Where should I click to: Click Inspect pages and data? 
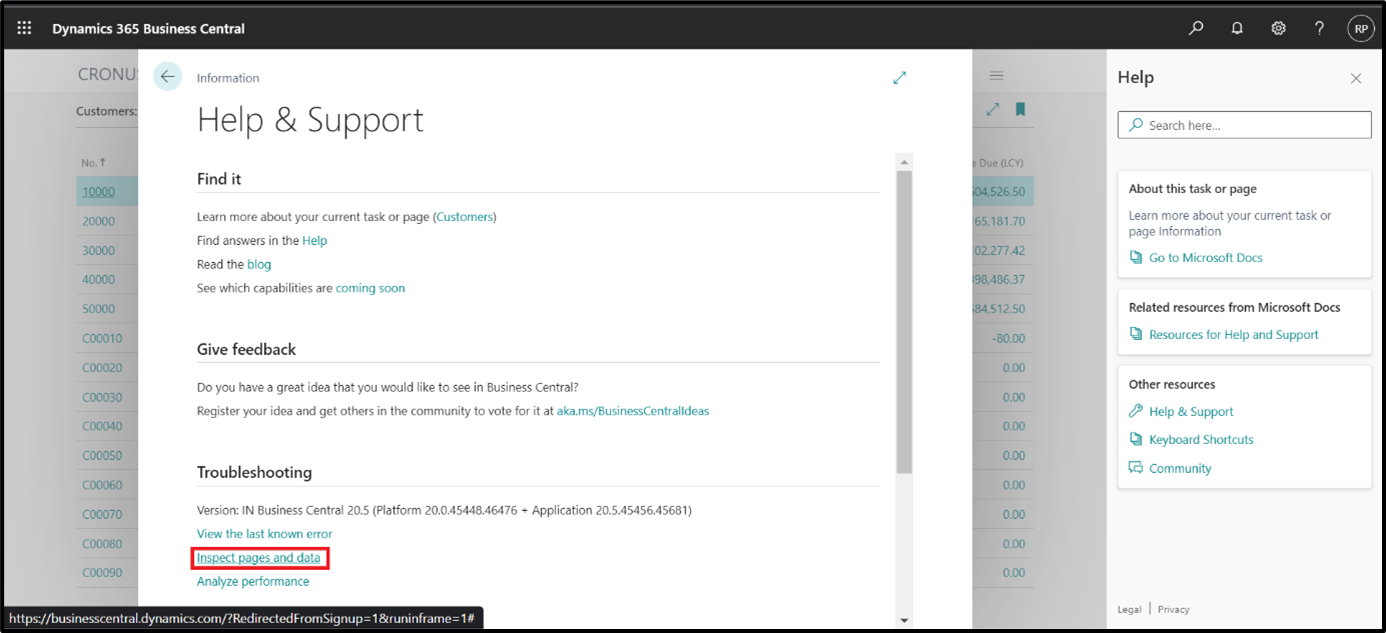coord(259,557)
